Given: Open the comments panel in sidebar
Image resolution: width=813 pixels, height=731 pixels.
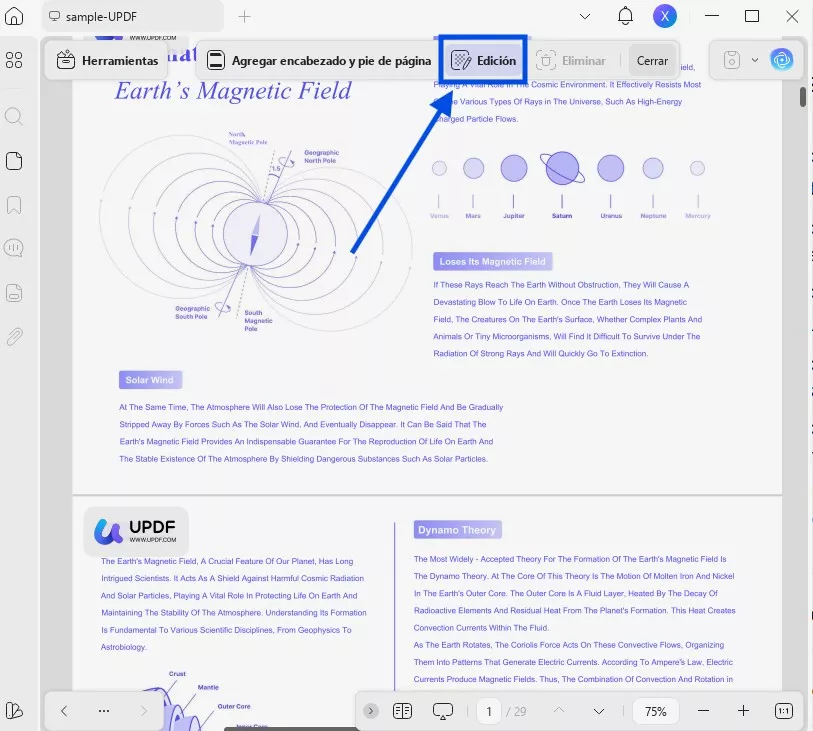Looking at the screenshot, I should [x=14, y=248].
